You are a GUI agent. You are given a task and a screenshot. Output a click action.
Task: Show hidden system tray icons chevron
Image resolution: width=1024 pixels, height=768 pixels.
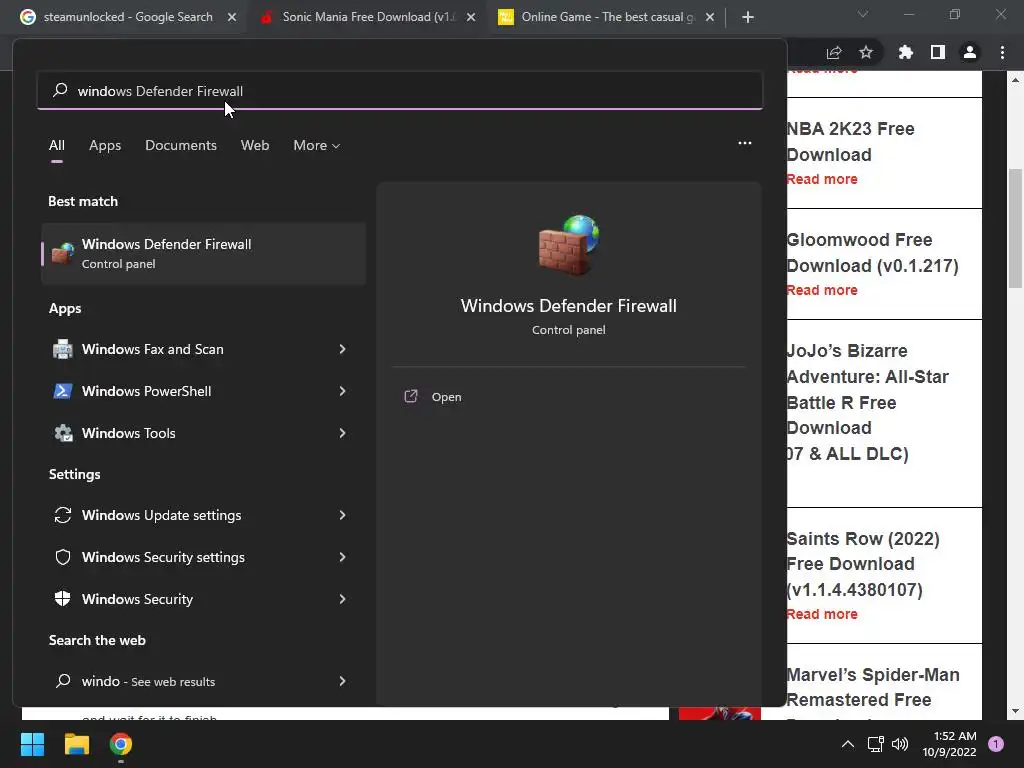point(848,744)
